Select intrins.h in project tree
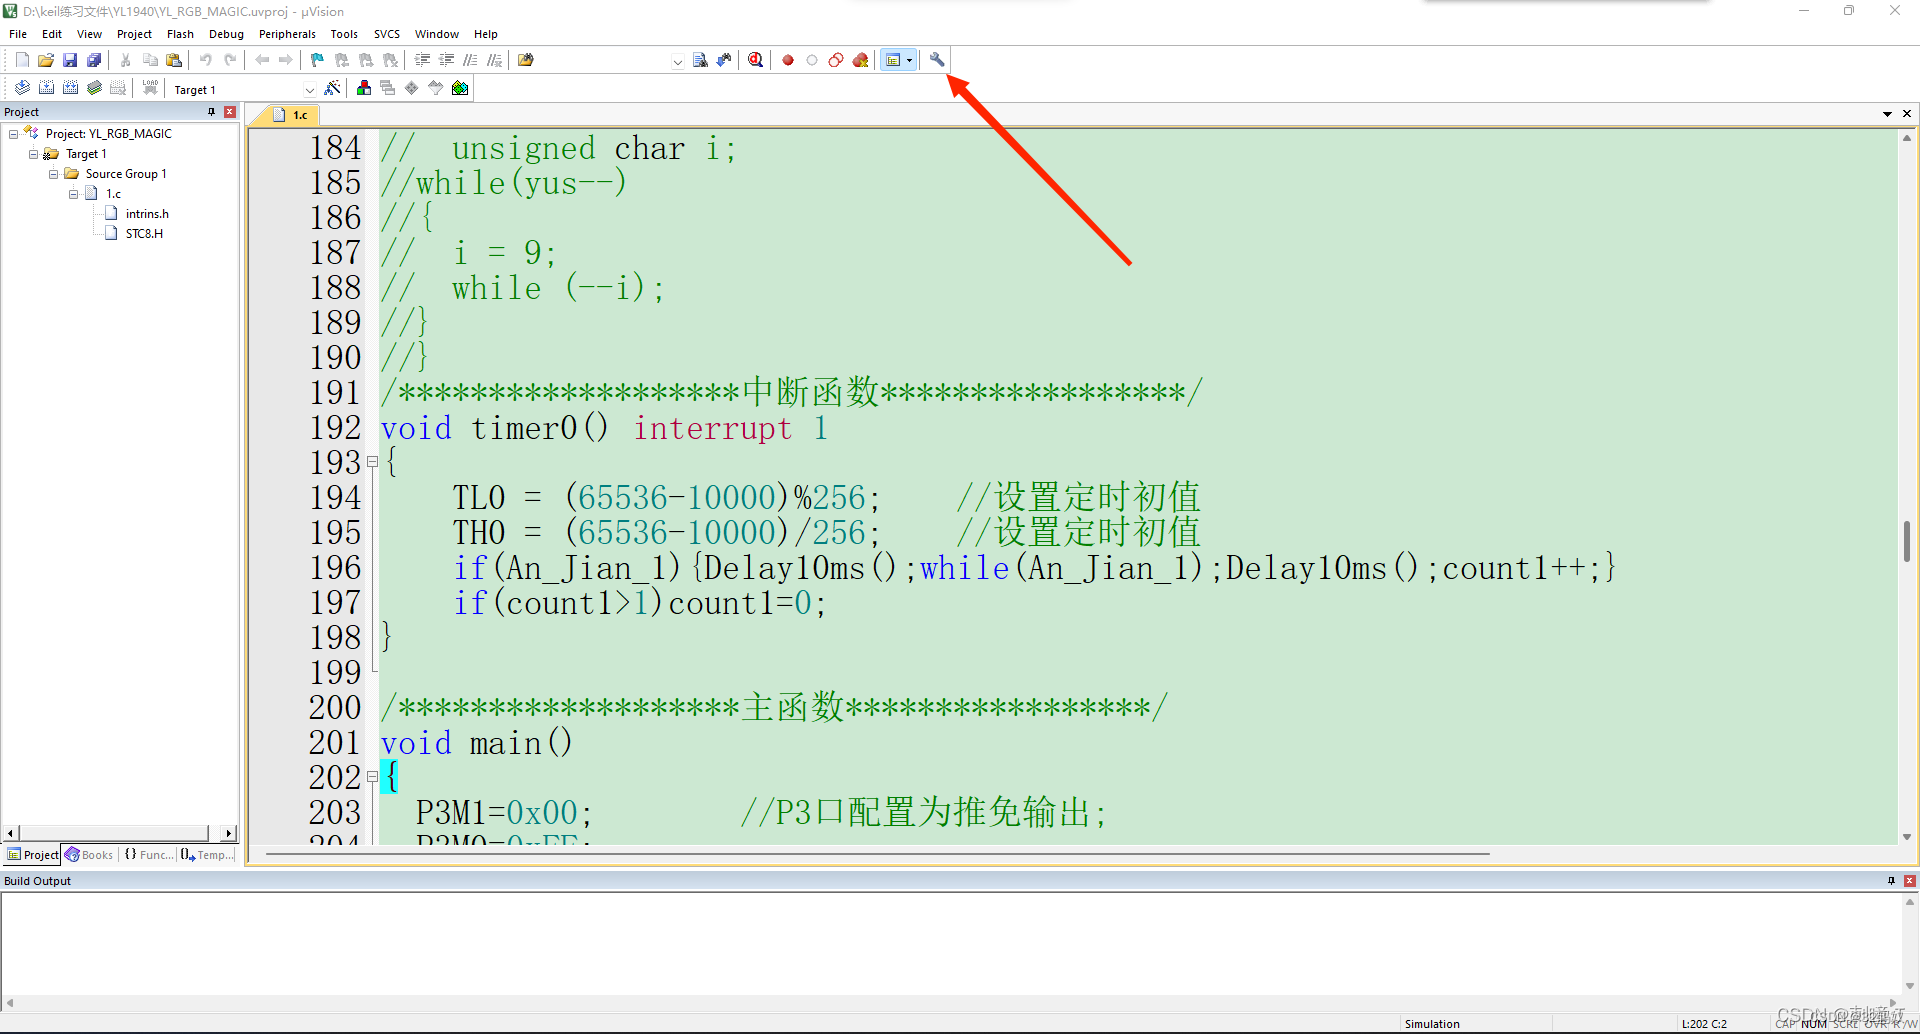Image resolution: width=1920 pixels, height=1034 pixels. pyautogui.click(x=147, y=214)
